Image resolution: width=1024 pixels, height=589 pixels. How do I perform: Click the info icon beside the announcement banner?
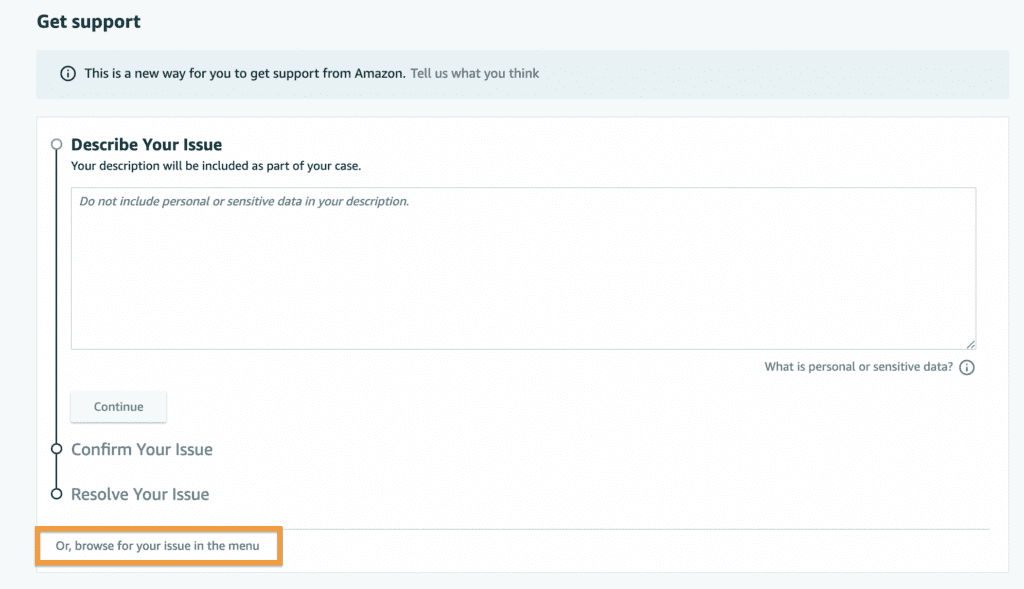pos(67,73)
